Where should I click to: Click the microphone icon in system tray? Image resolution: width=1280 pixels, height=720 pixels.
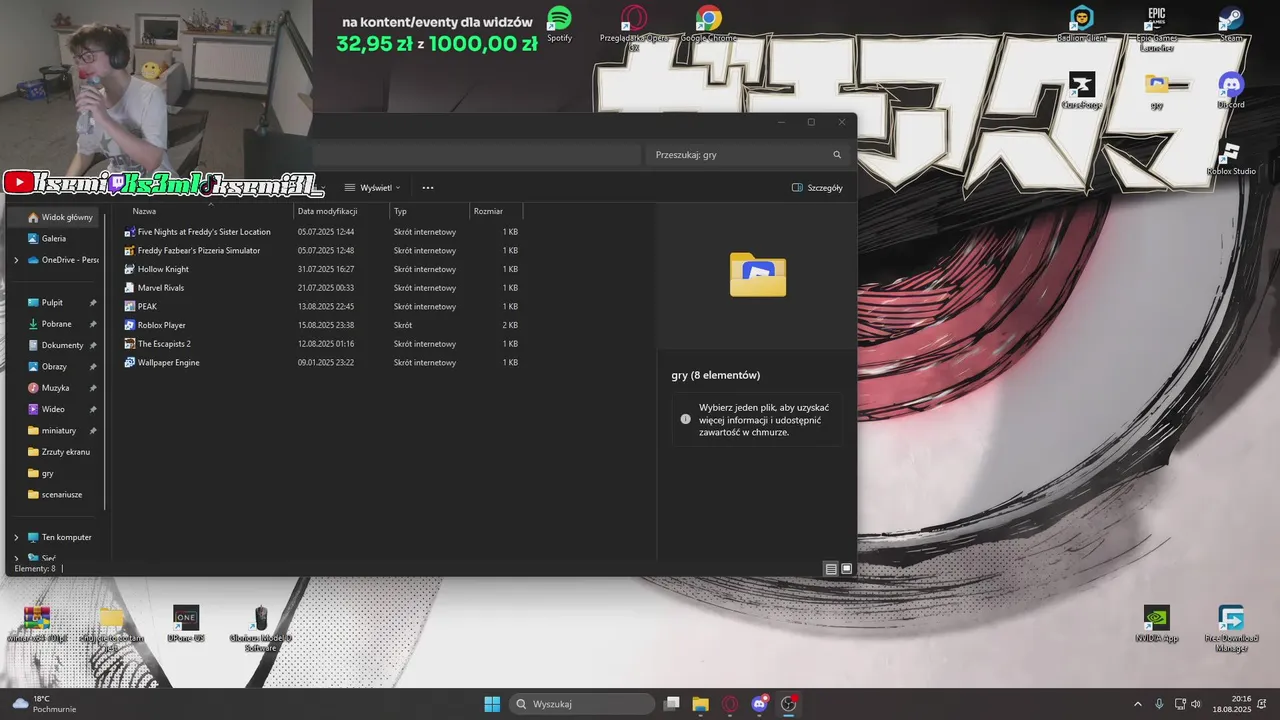1159,704
